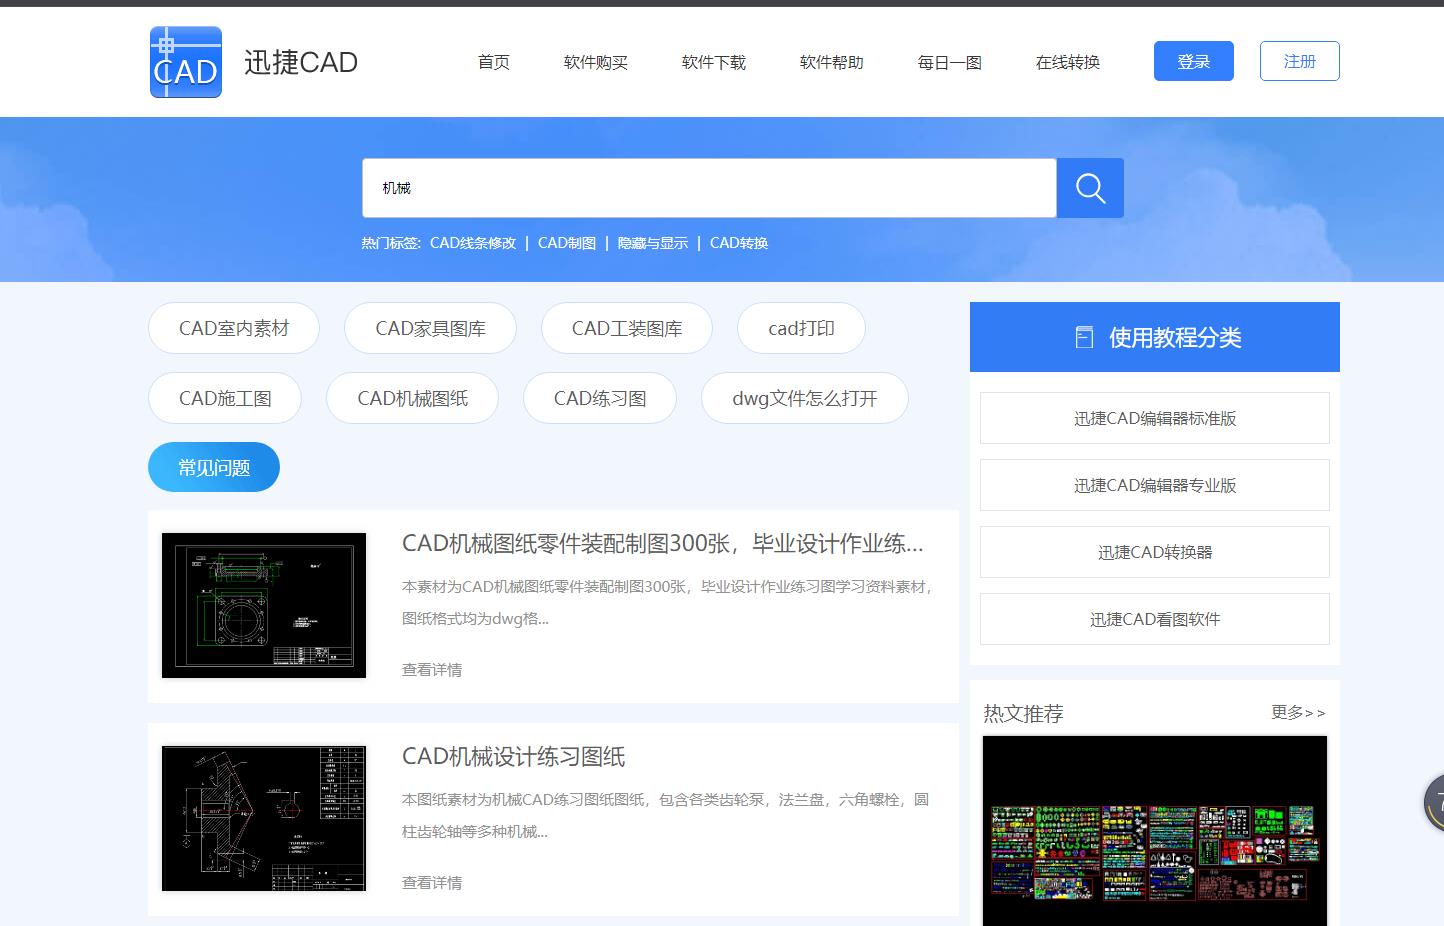Image resolution: width=1444 pixels, height=926 pixels.
Task: Select the CAD机械图纸 category pill
Action: (411, 397)
